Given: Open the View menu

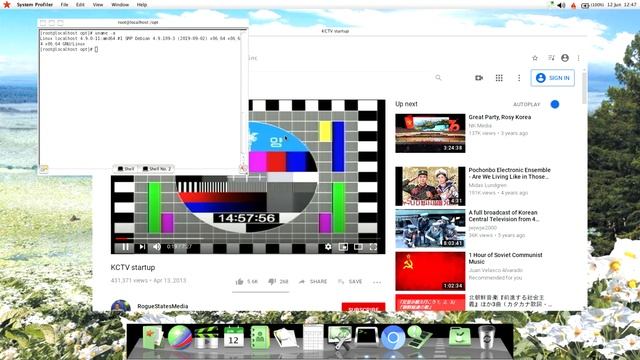Looking at the screenshot, I should coord(98,4).
